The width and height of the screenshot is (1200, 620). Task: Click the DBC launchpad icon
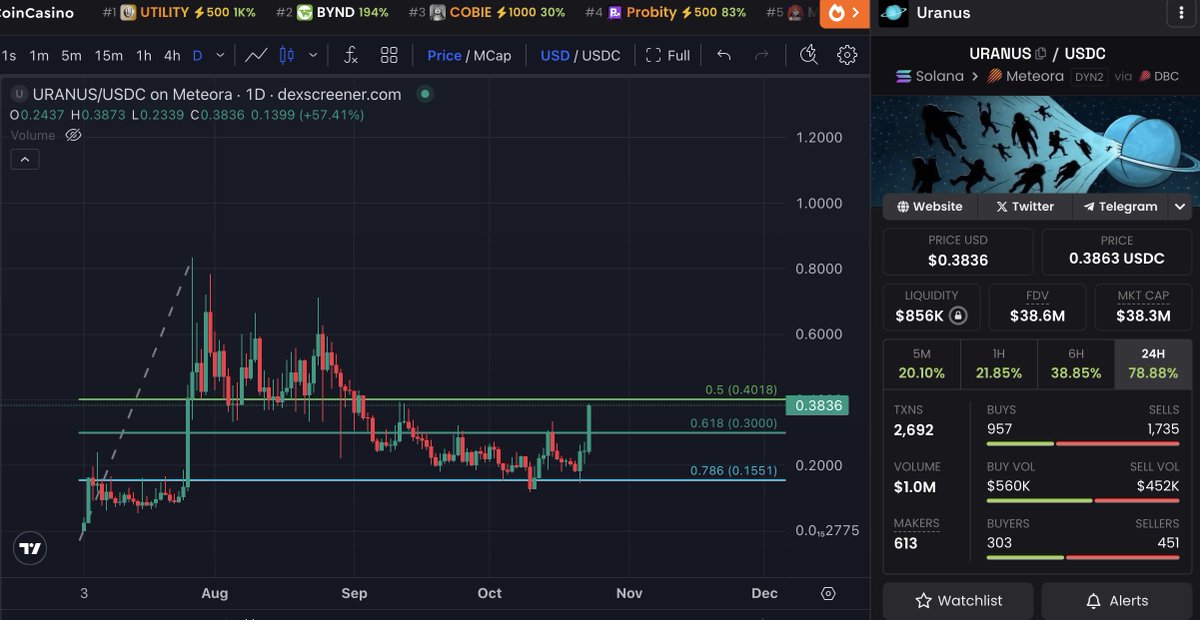[x=1144, y=76]
